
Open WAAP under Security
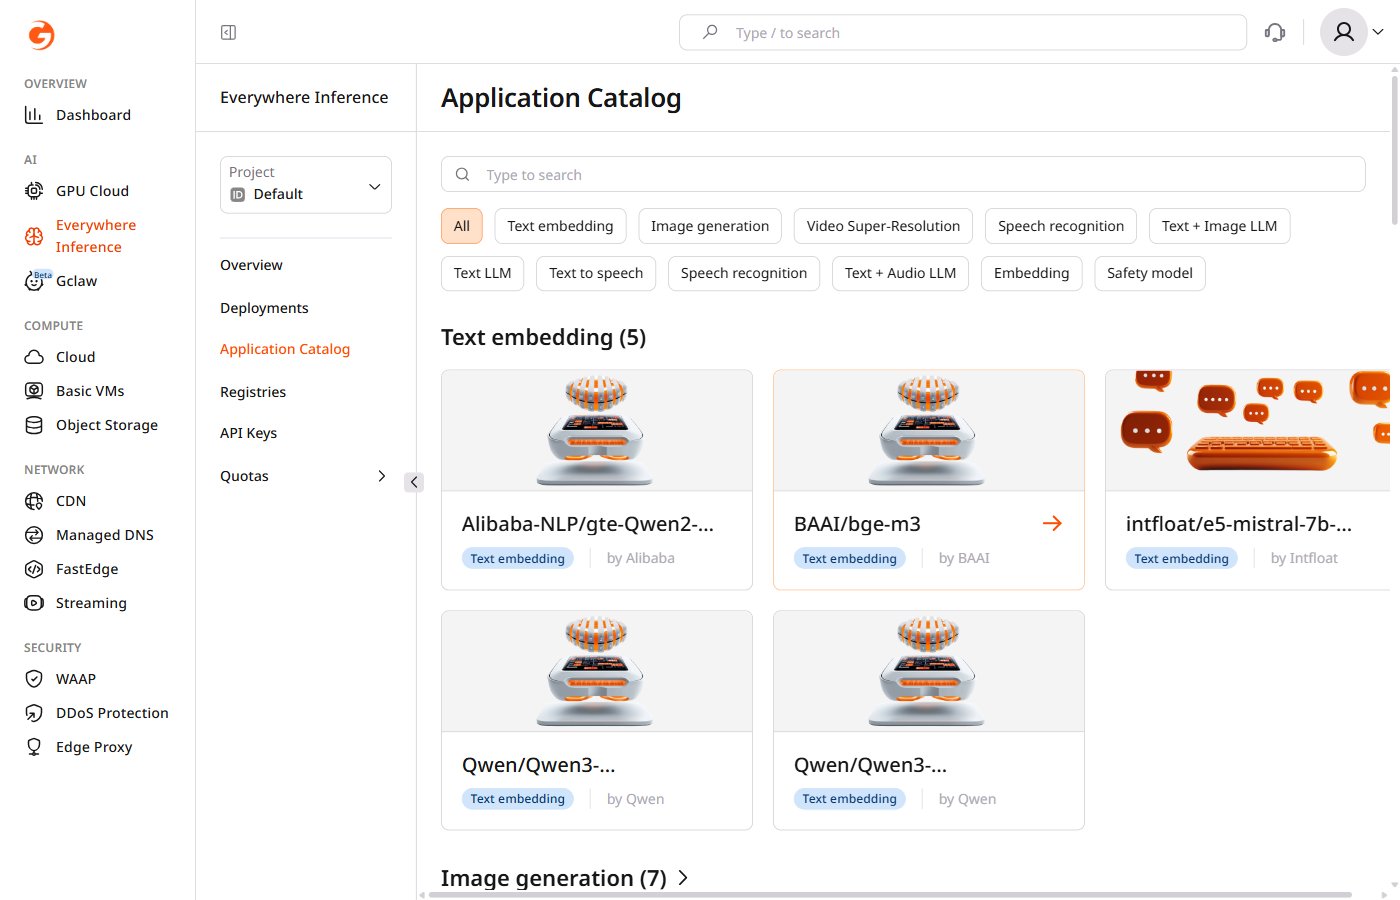click(75, 679)
